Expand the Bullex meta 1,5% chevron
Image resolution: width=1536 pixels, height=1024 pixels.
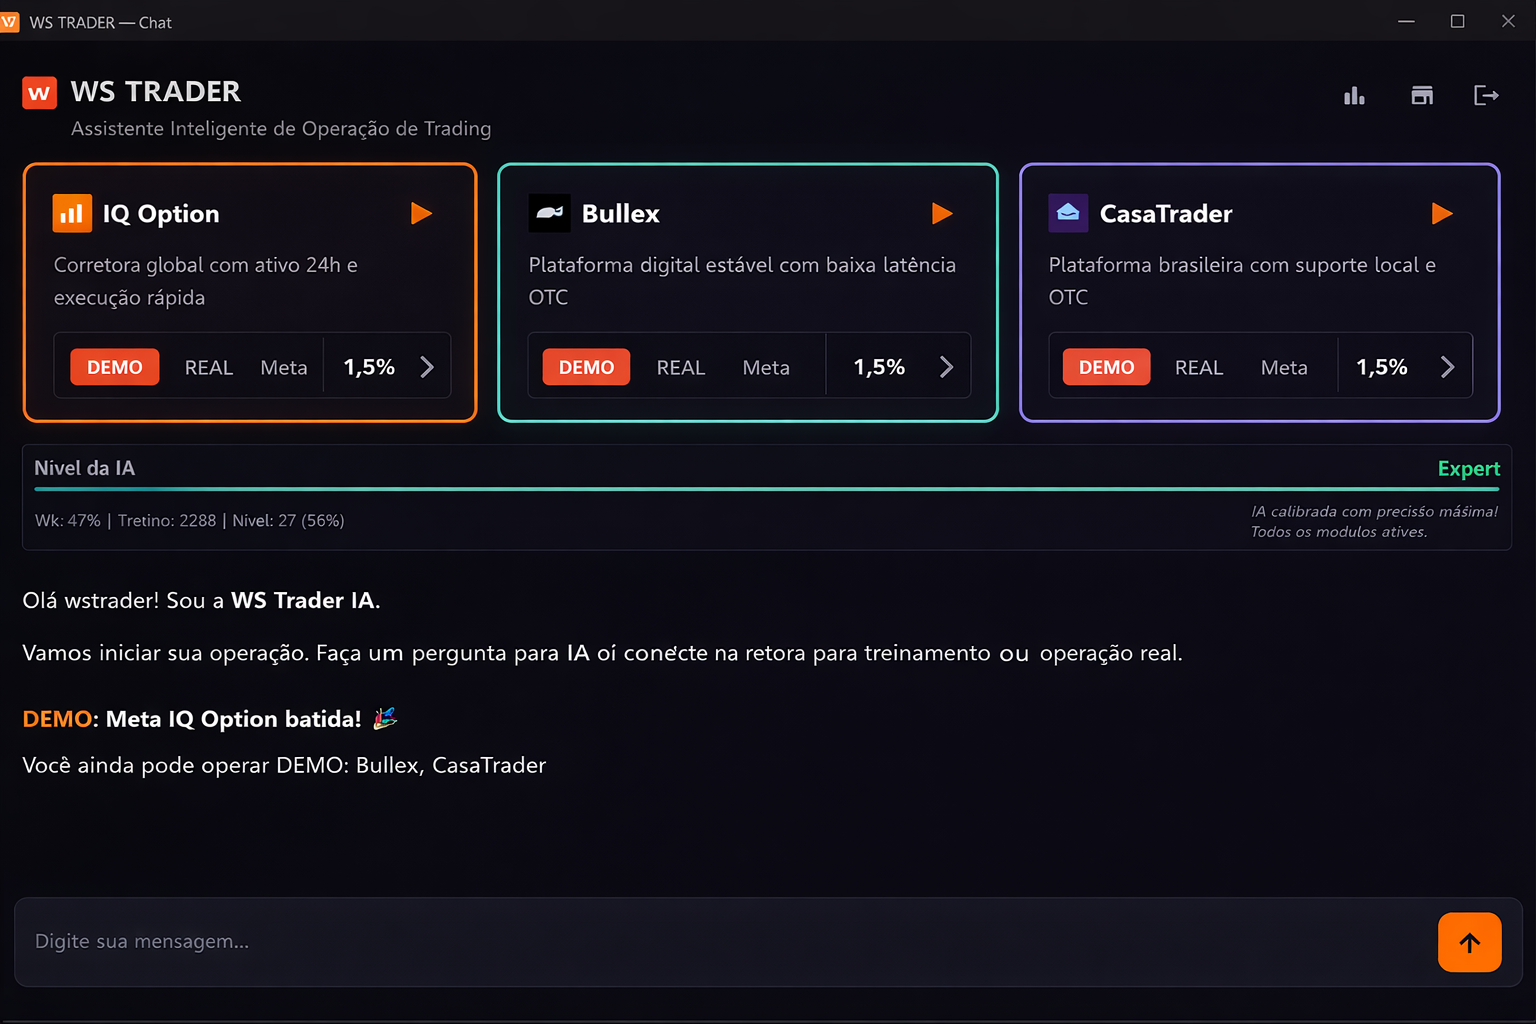[946, 367]
